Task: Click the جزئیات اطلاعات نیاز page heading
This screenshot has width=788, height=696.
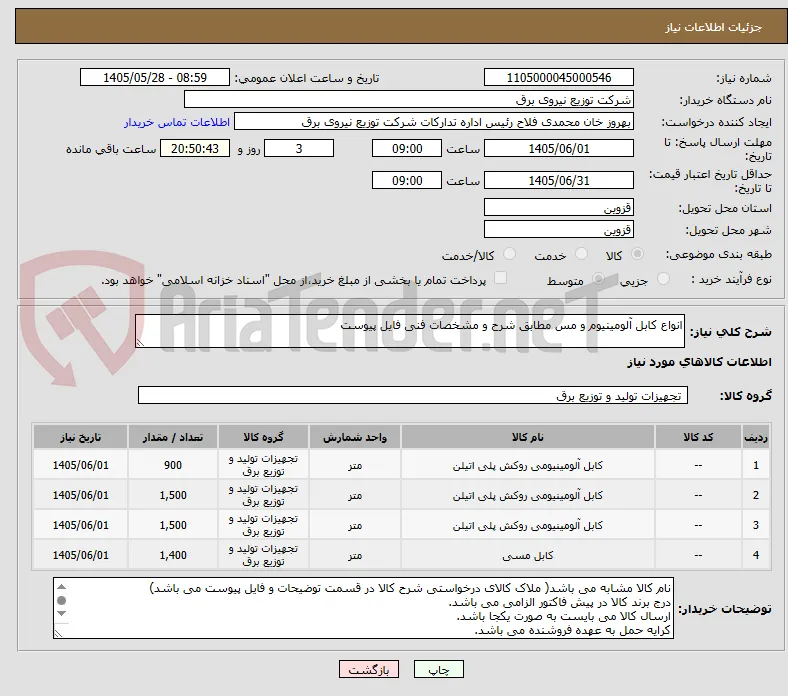Action: point(714,27)
